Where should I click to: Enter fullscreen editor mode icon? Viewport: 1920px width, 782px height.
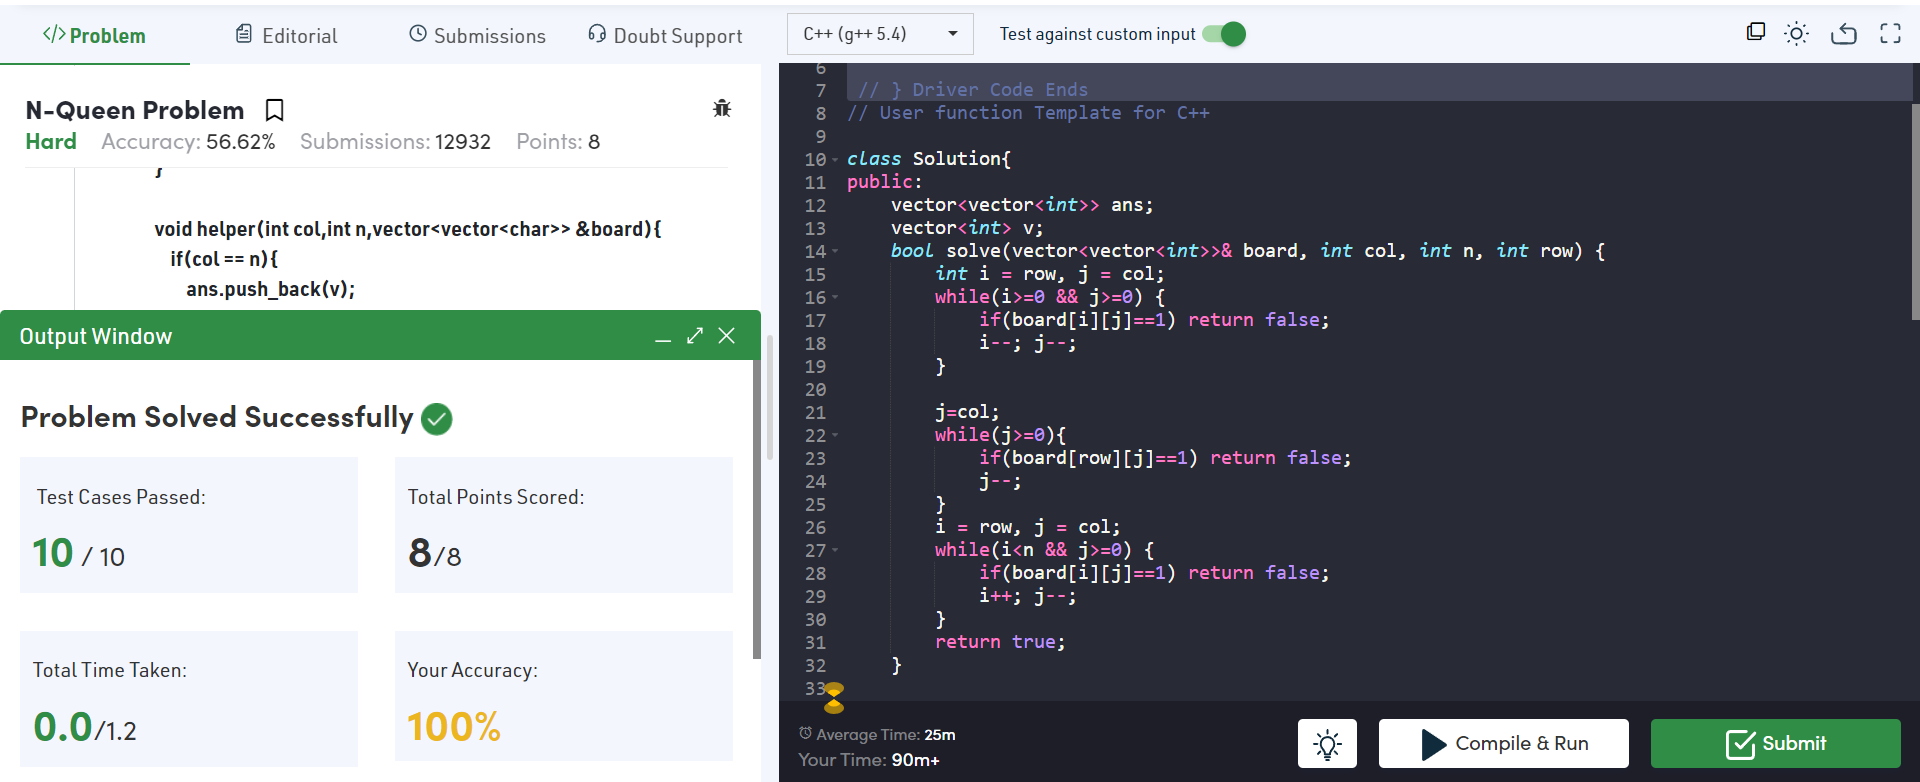(1890, 33)
